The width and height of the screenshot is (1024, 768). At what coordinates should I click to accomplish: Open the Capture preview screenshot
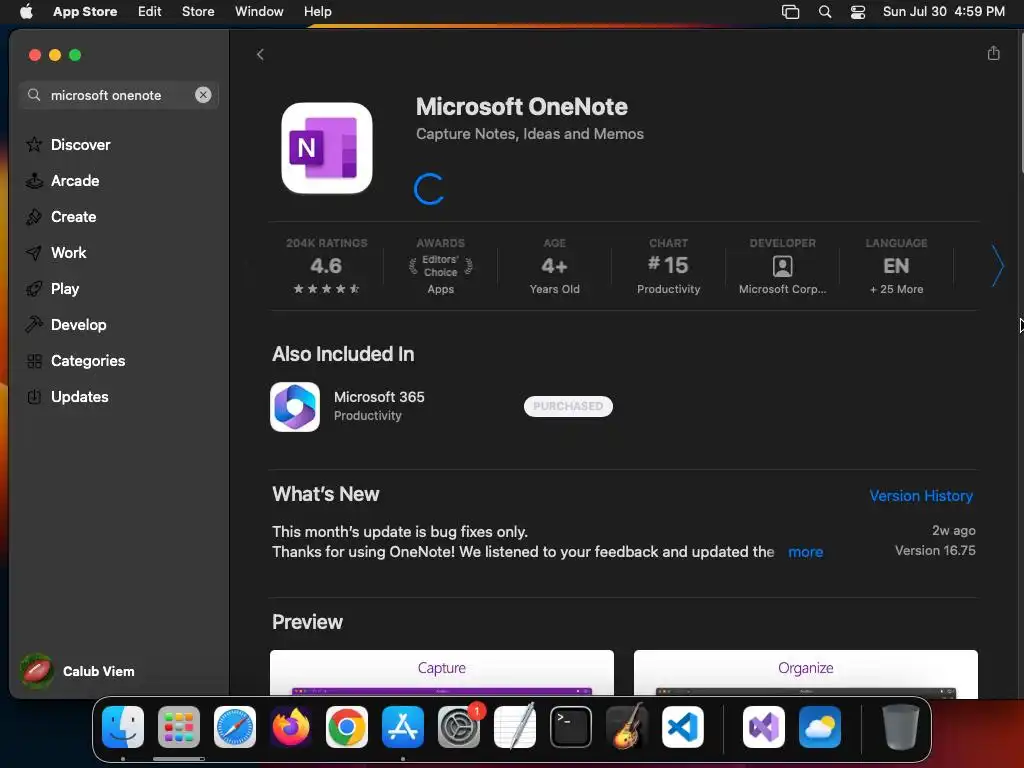tap(442, 673)
